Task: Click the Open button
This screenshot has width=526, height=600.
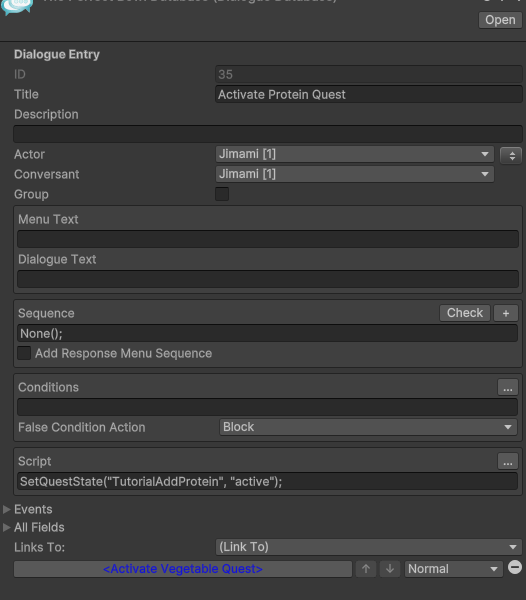Action: point(500,20)
